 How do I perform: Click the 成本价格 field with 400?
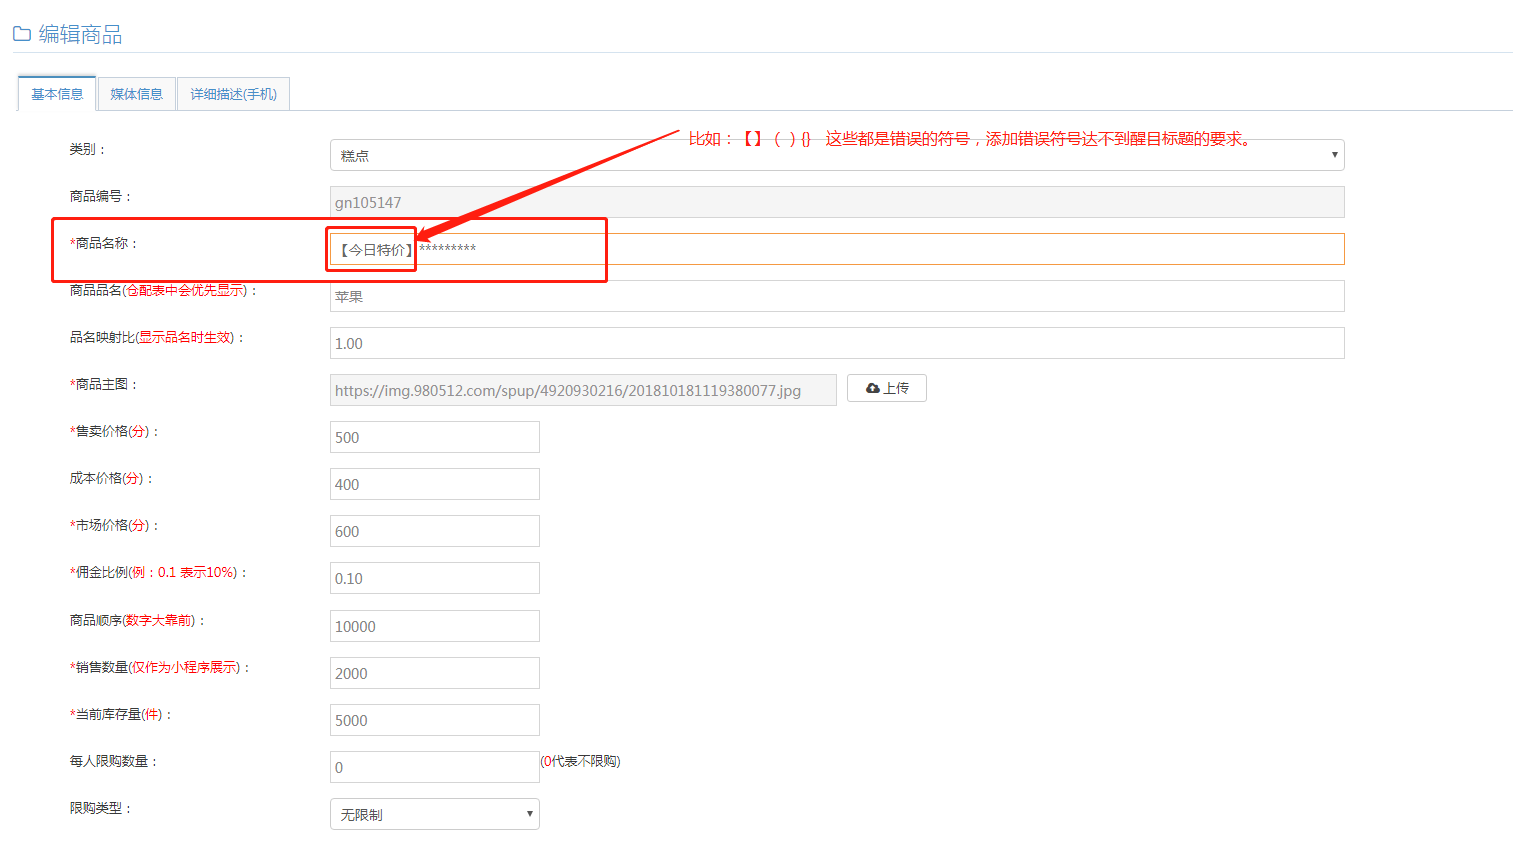pos(435,484)
